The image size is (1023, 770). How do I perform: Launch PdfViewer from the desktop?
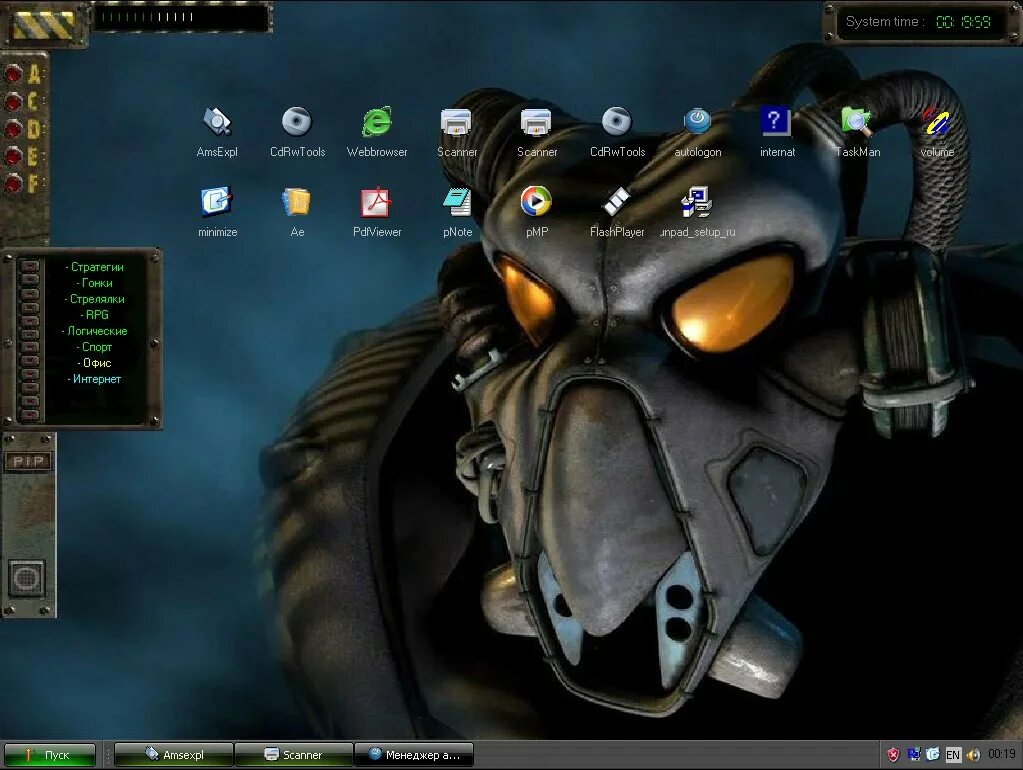377,211
